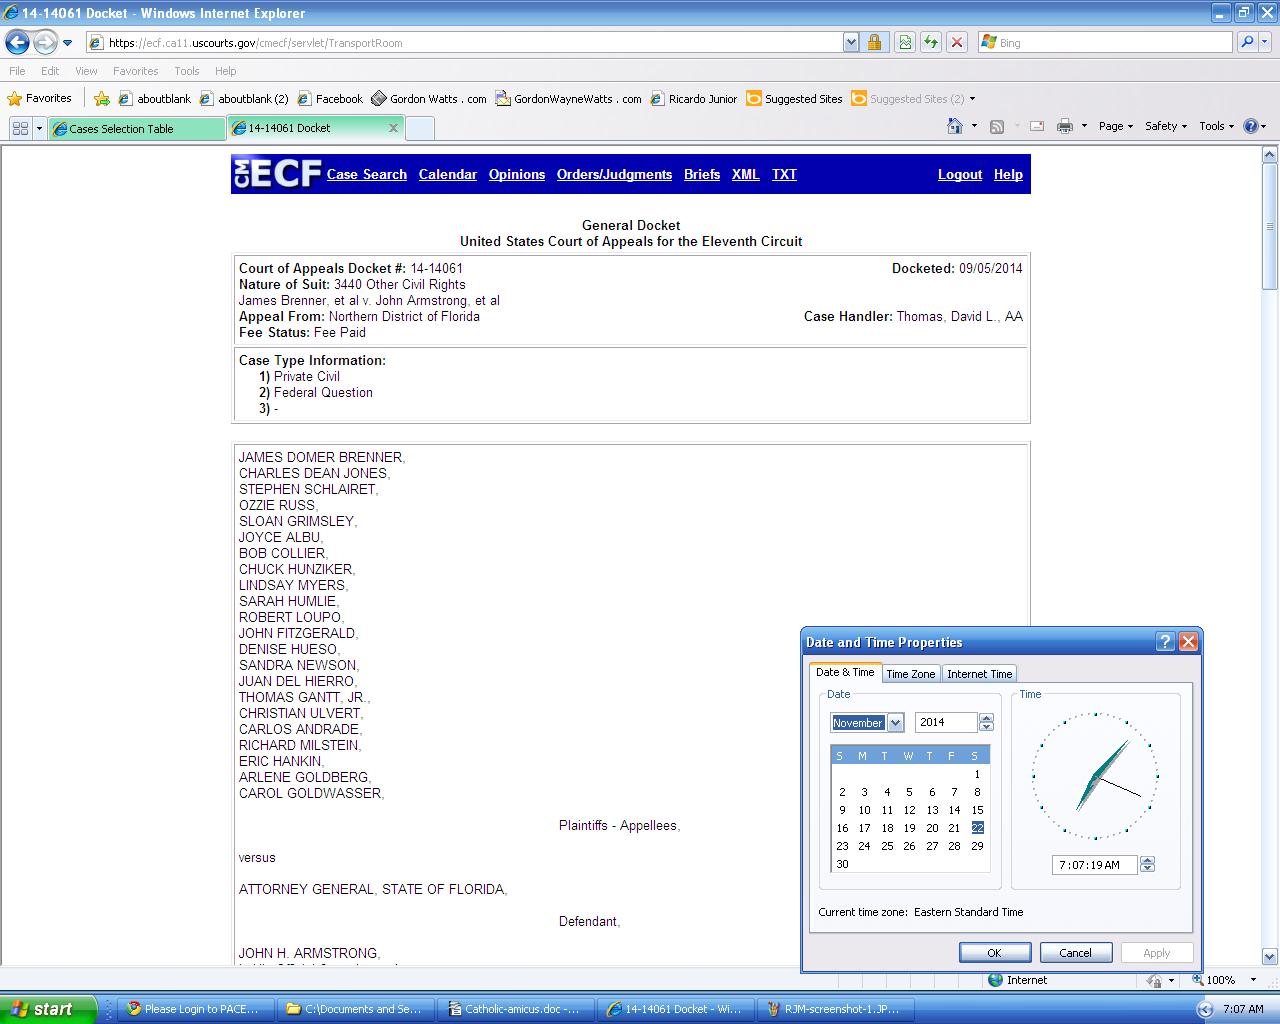
Task: Select day 15 in the calendar
Action: tap(977, 810)
